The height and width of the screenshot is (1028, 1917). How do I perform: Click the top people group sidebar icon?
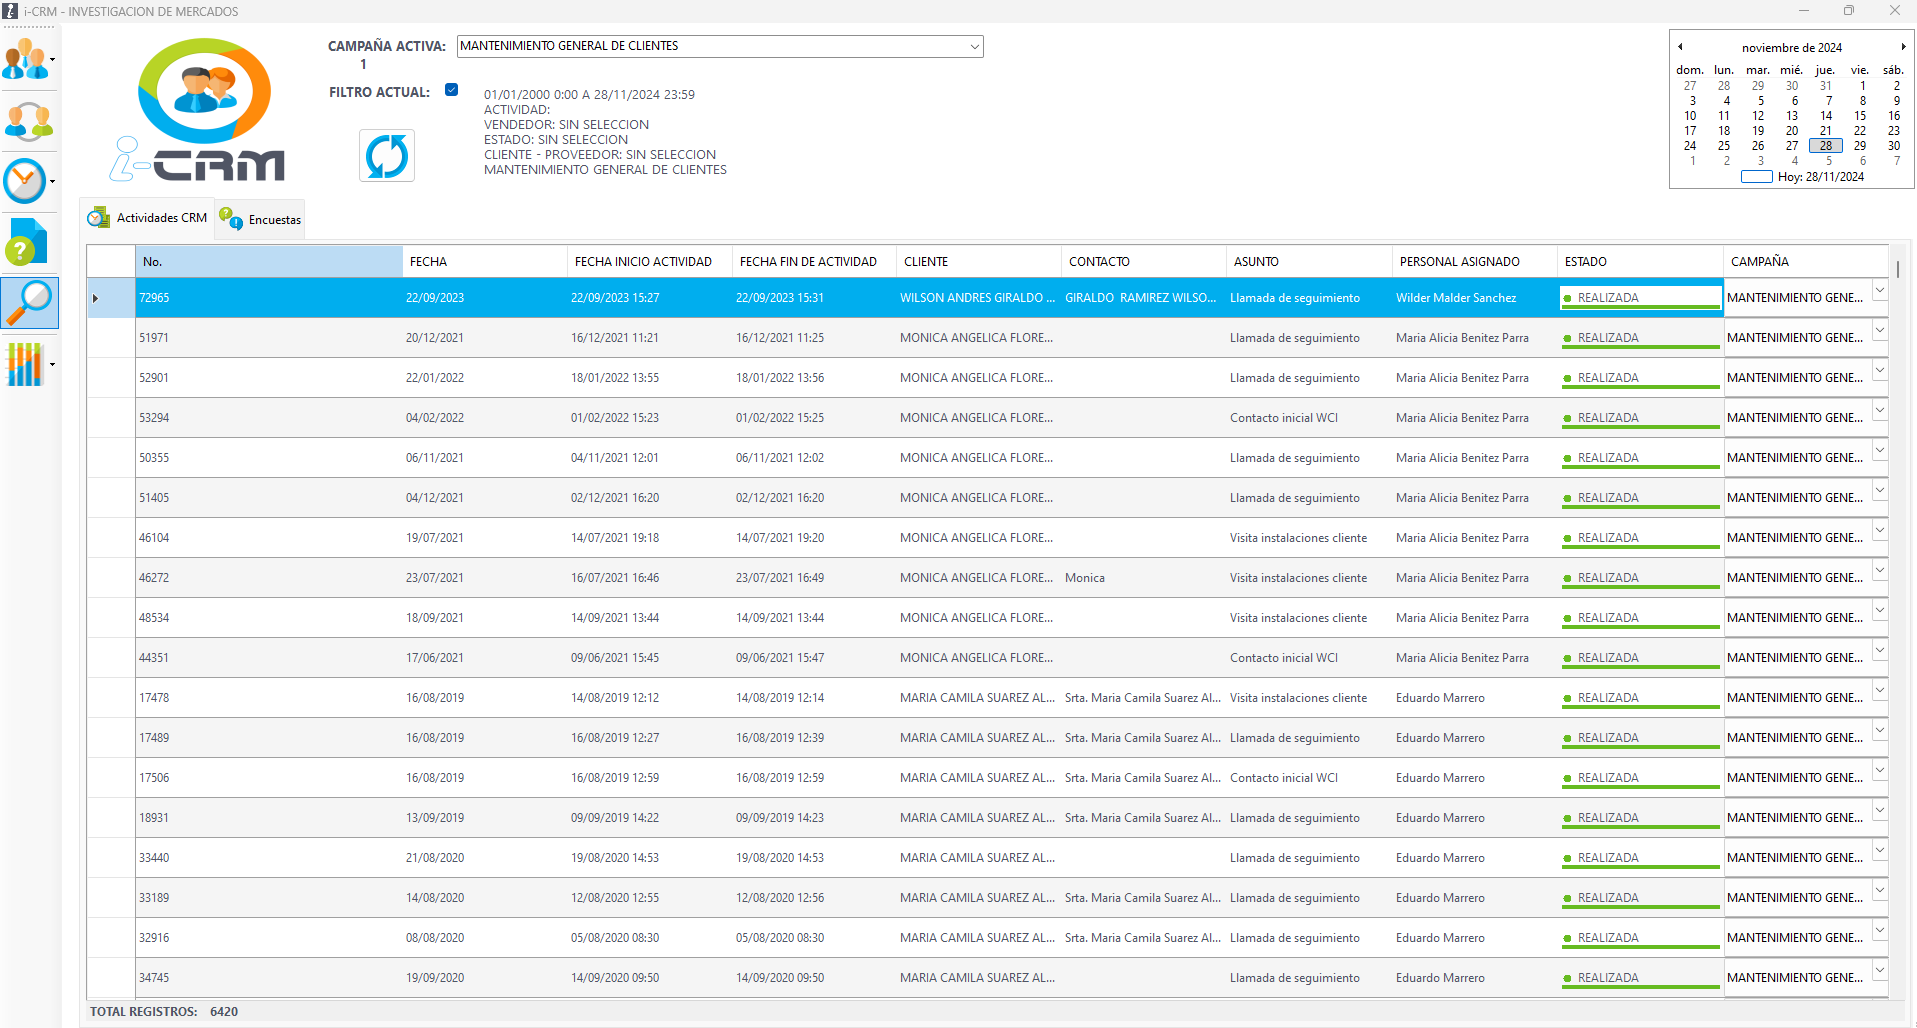click(x=25, y=60)
